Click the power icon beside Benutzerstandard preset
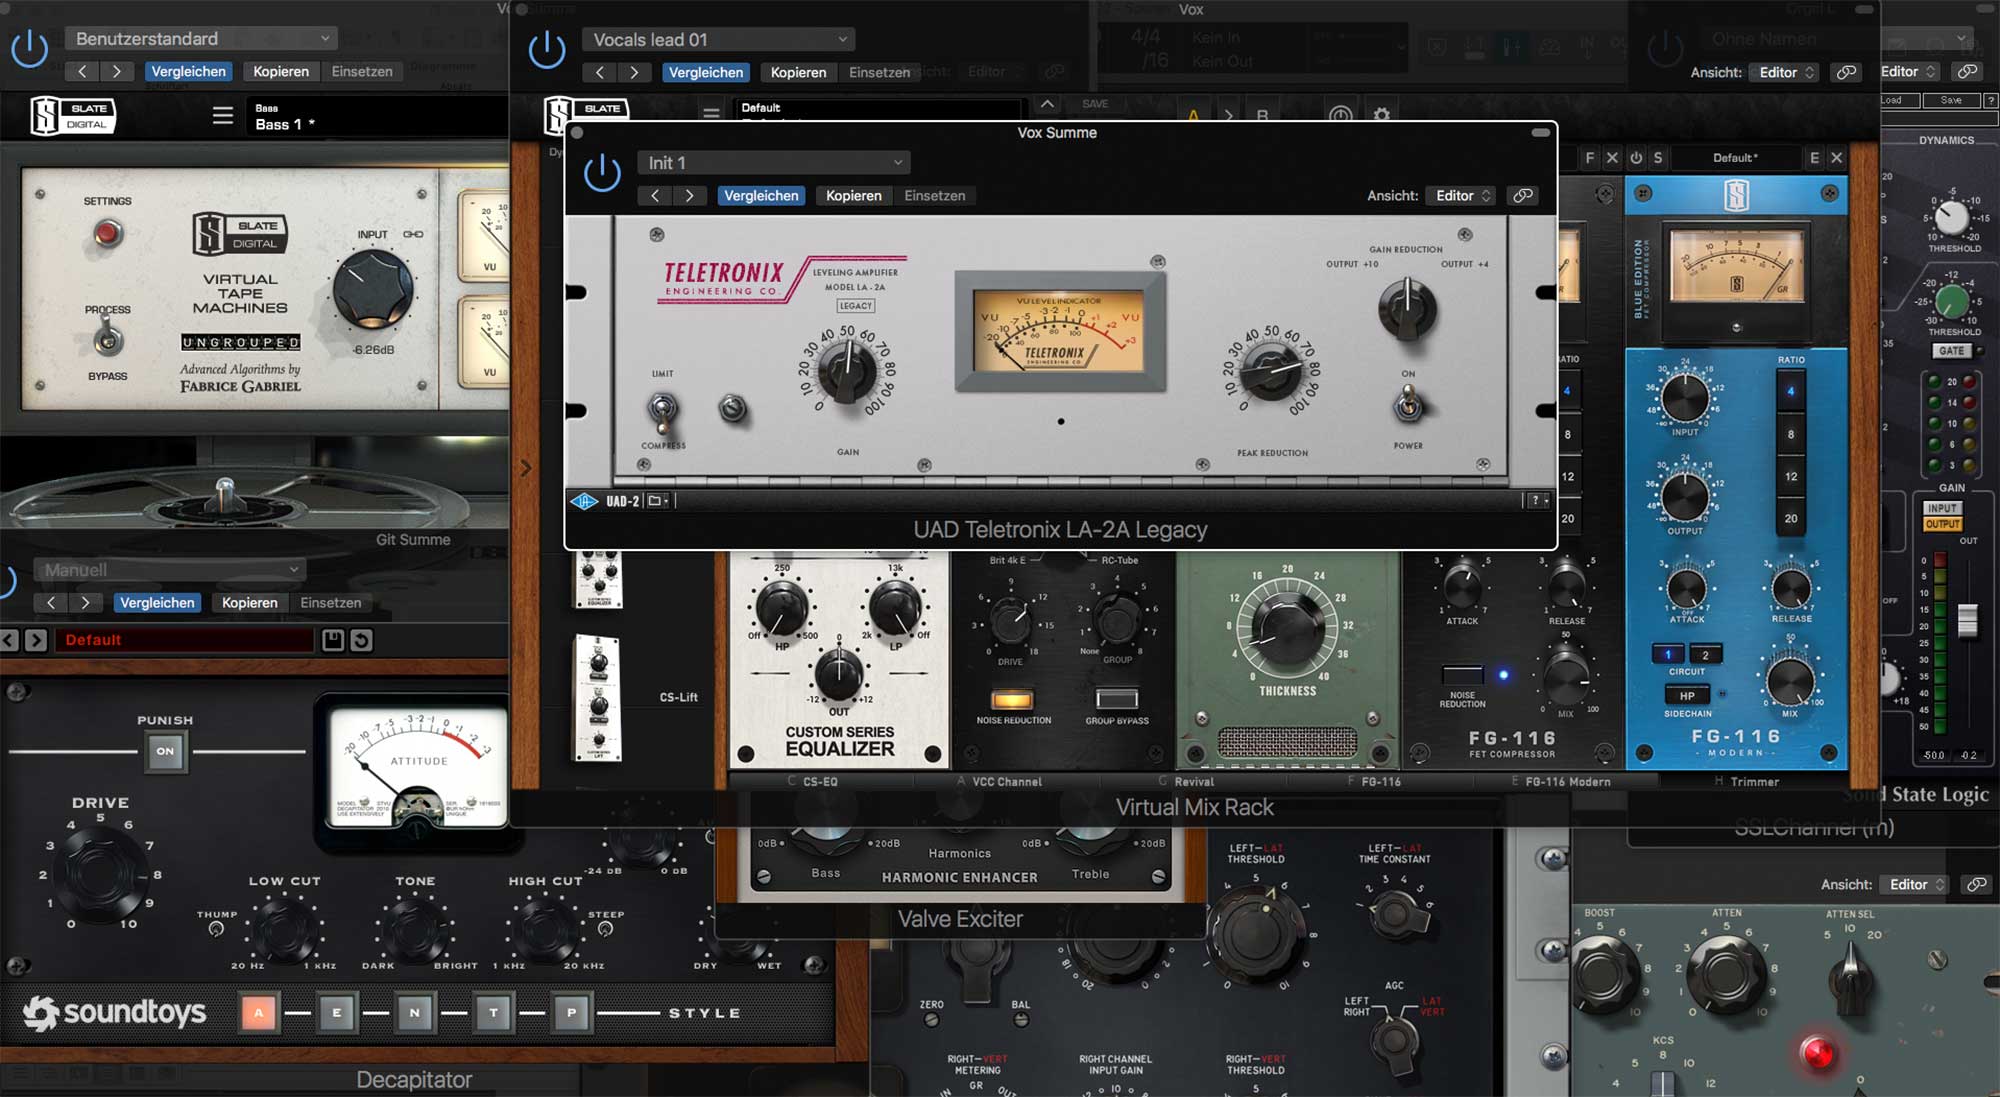The image size is (2000, 1097). (30, 49)
